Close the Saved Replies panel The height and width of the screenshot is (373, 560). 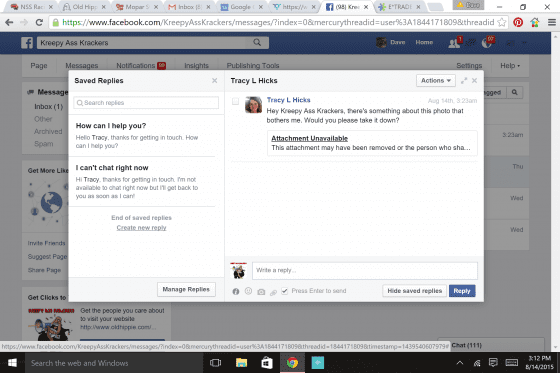pyautogui.click(x=215, y=81)
